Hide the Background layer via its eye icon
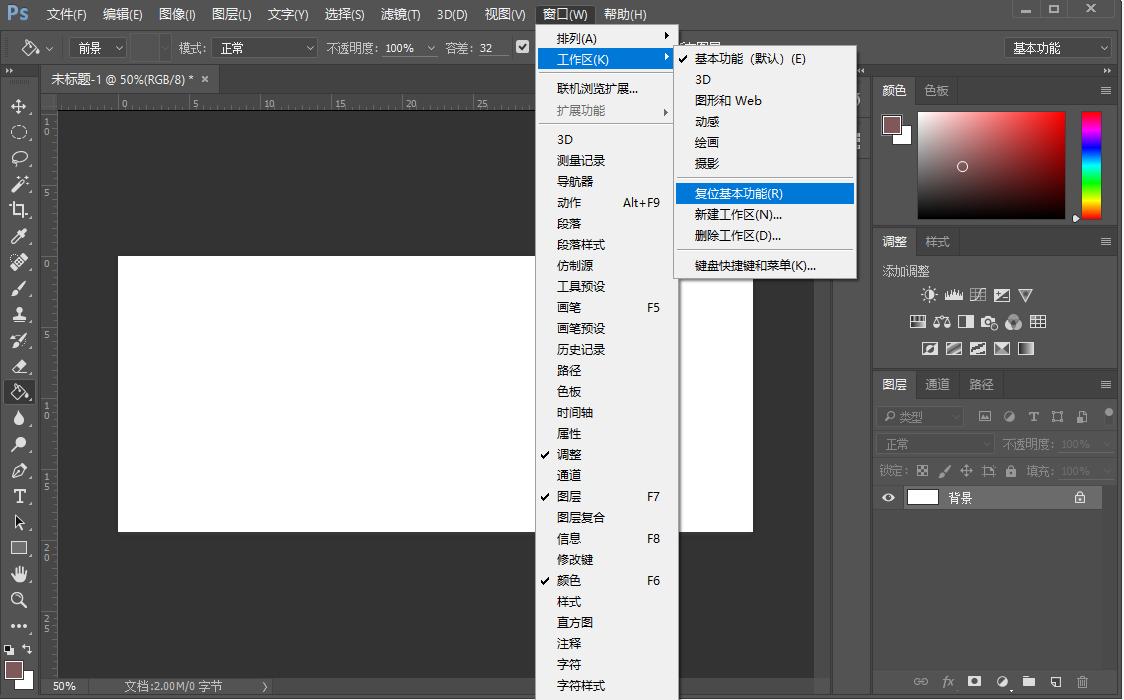The height and width of the screenshot is (700, 1124). [x=889, y=497]
